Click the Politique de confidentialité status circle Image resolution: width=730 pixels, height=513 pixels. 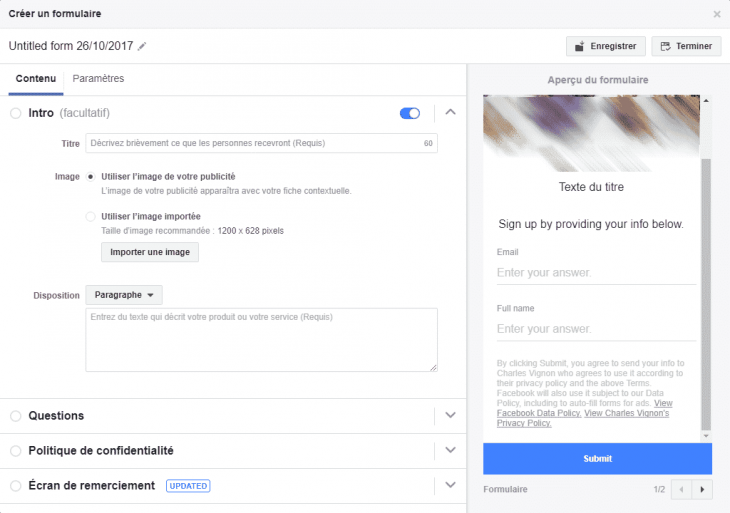(15, 450)
